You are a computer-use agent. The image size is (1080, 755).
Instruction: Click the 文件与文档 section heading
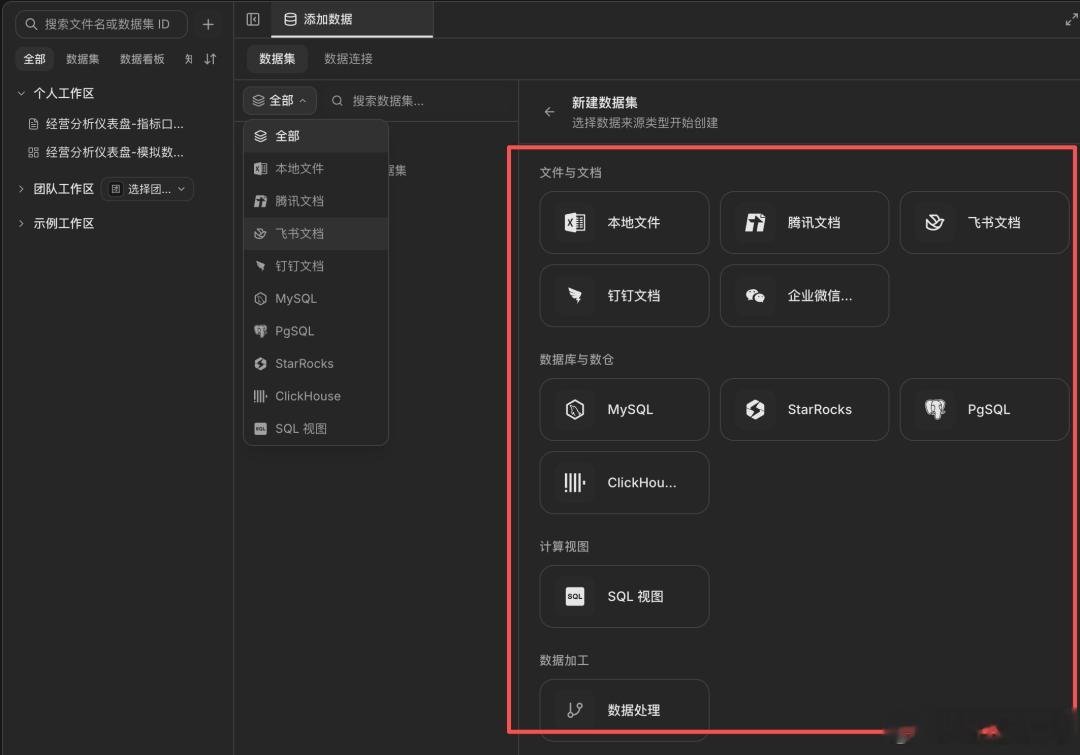pos(570,173)
